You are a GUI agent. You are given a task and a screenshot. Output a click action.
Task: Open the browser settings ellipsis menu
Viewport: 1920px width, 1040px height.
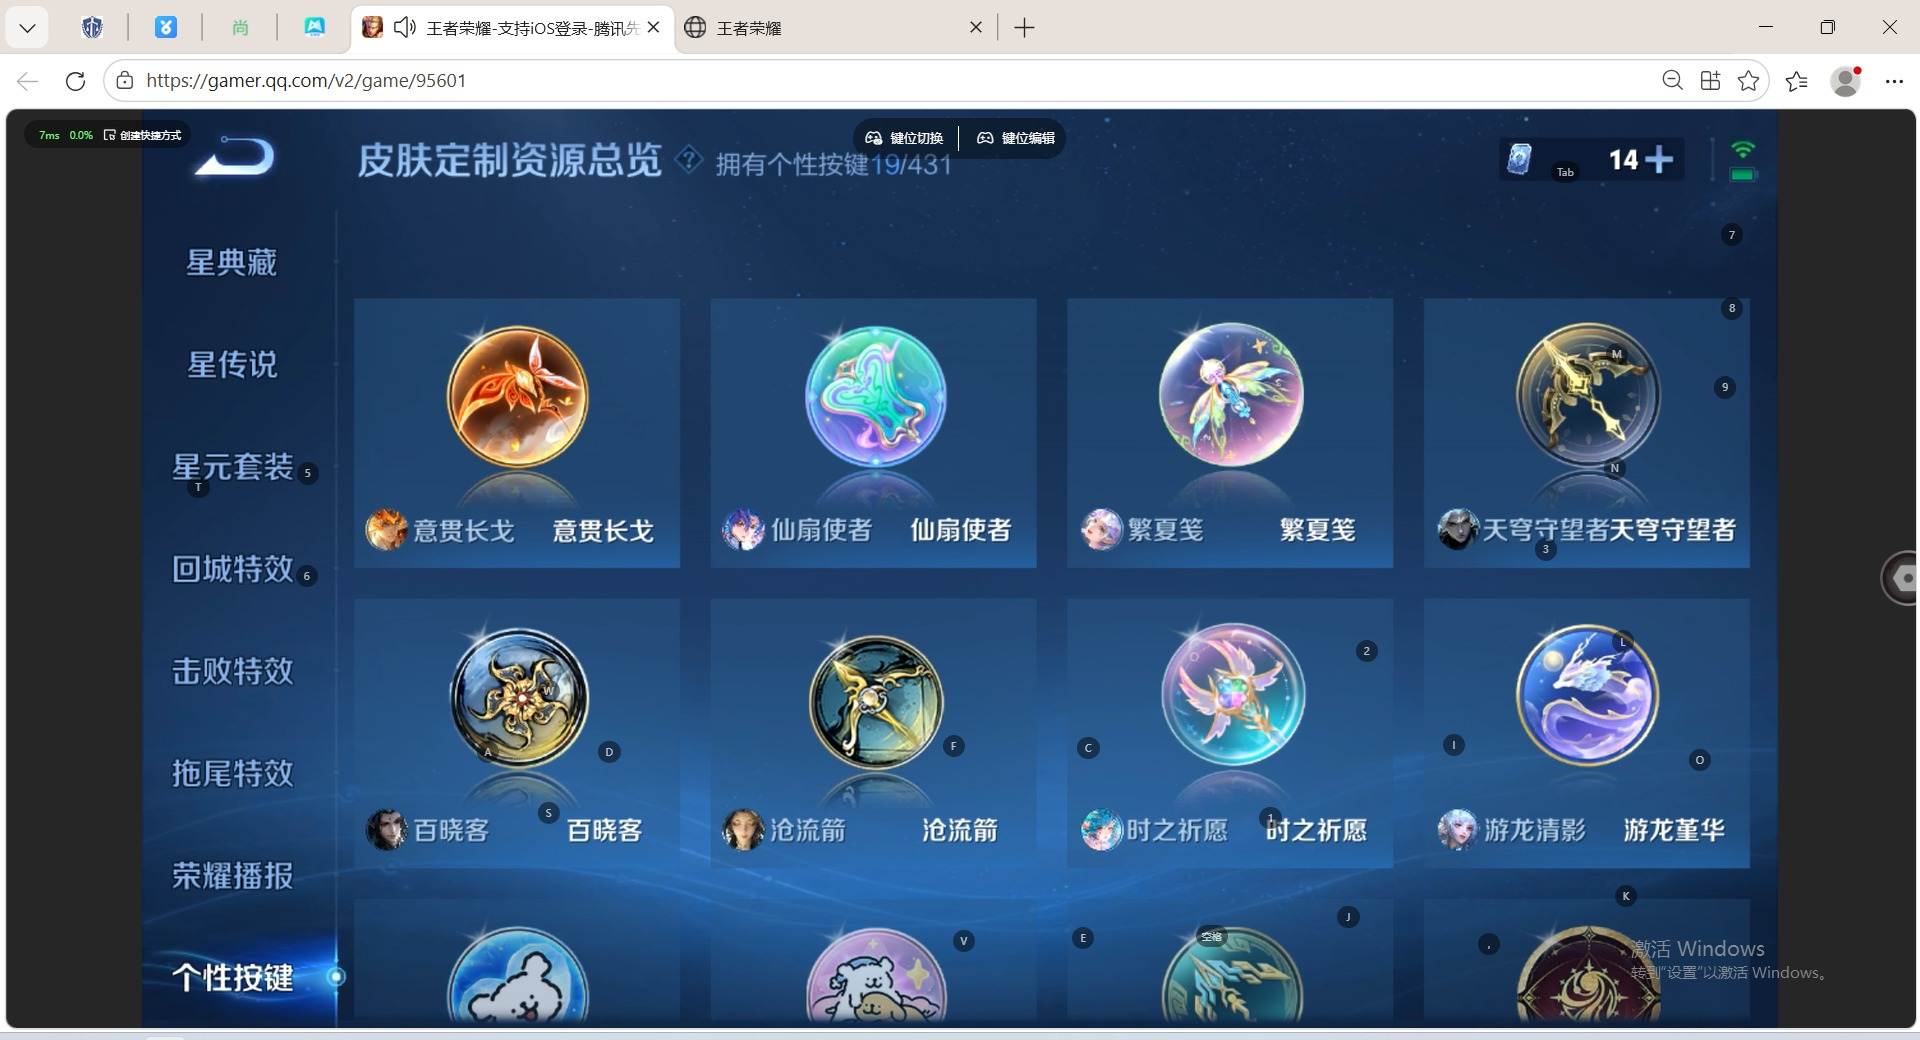tap(1894, 81)
